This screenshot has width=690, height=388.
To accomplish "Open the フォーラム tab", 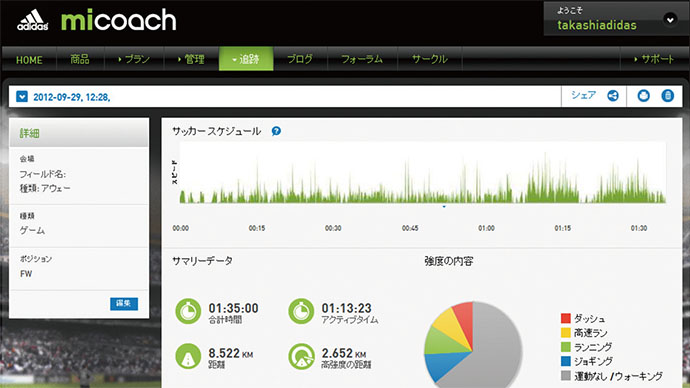I will click(362, 59).
